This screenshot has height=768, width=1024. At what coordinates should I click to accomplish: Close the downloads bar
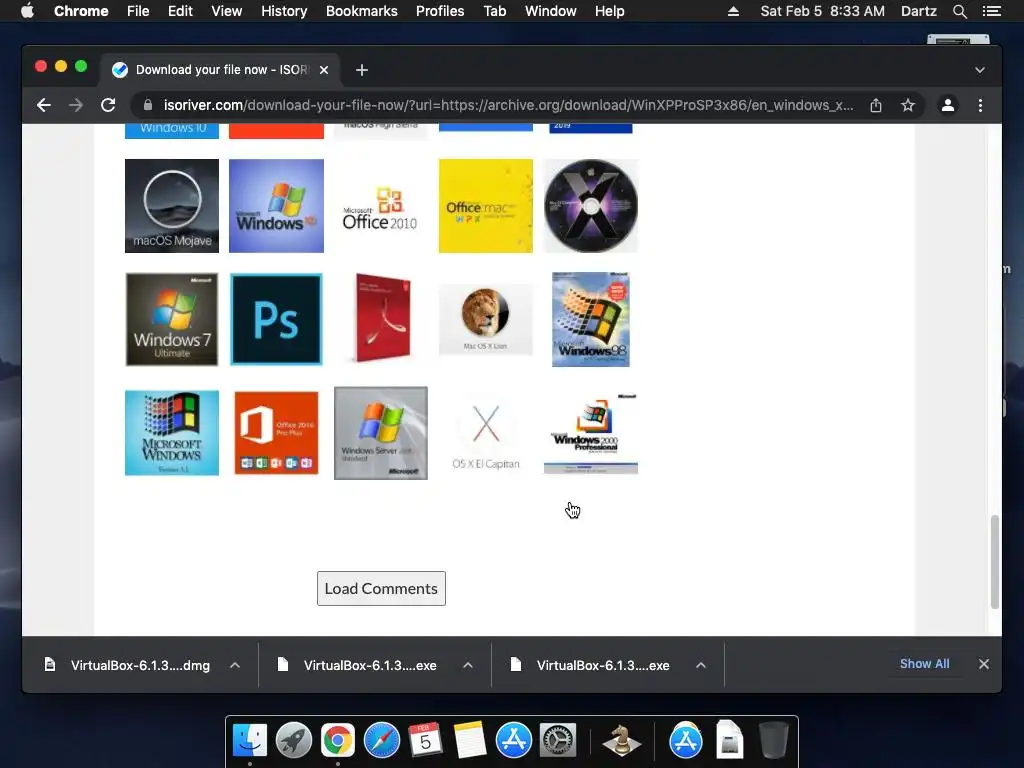coord(984,664)
